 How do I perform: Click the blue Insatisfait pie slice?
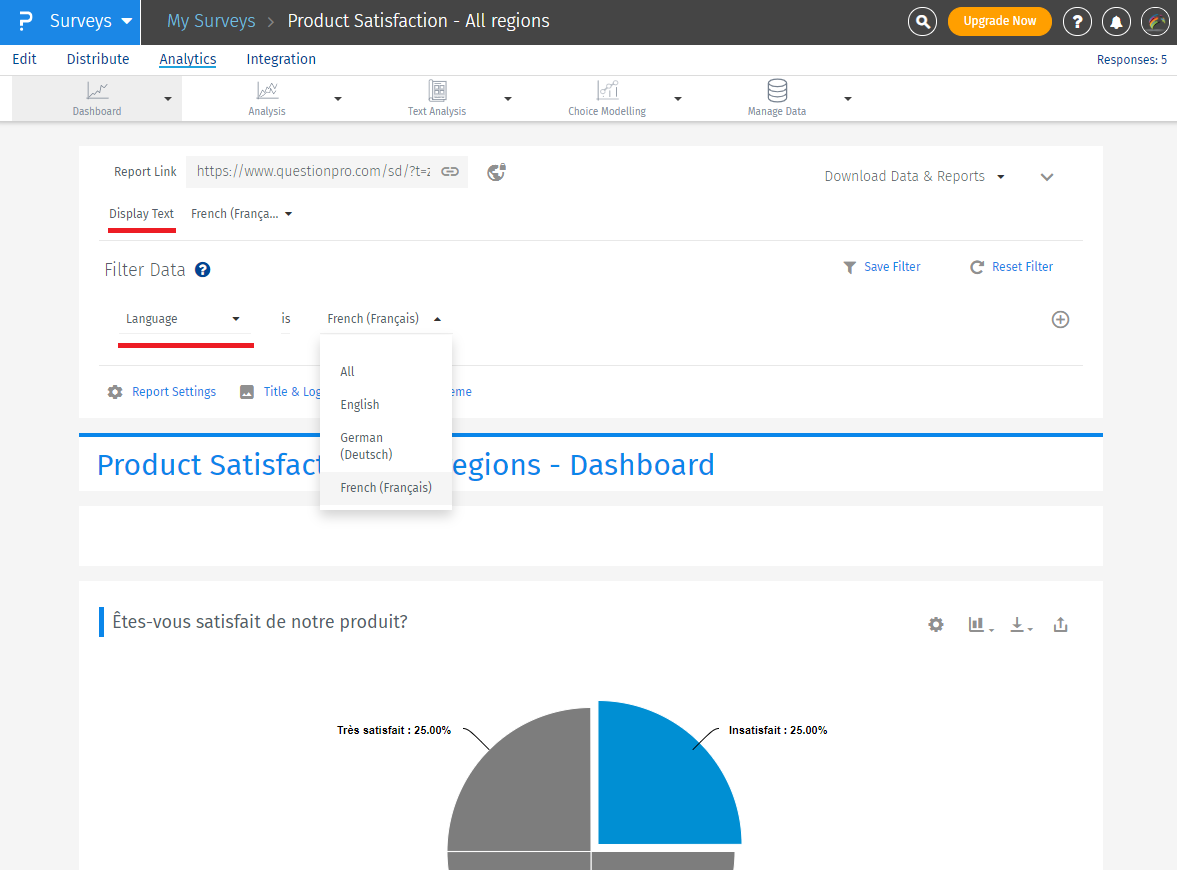tap(665, 780)
